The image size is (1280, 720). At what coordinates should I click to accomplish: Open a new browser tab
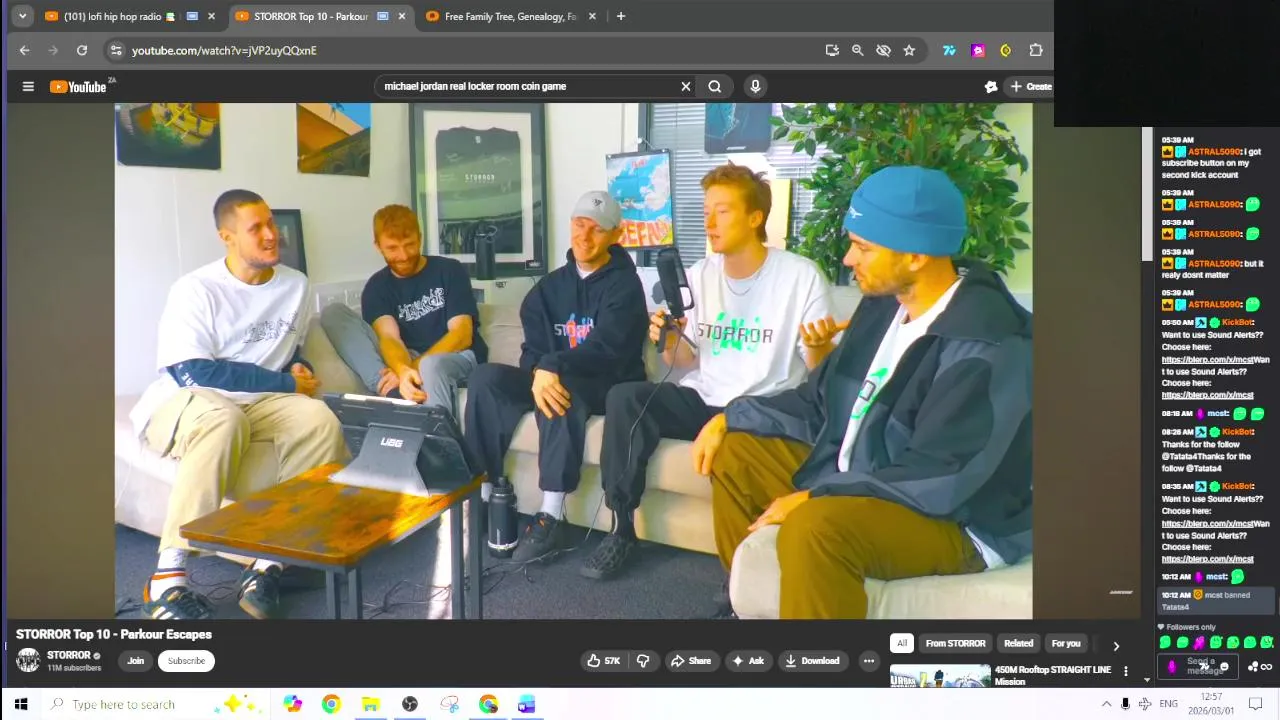tap(621, 16)
